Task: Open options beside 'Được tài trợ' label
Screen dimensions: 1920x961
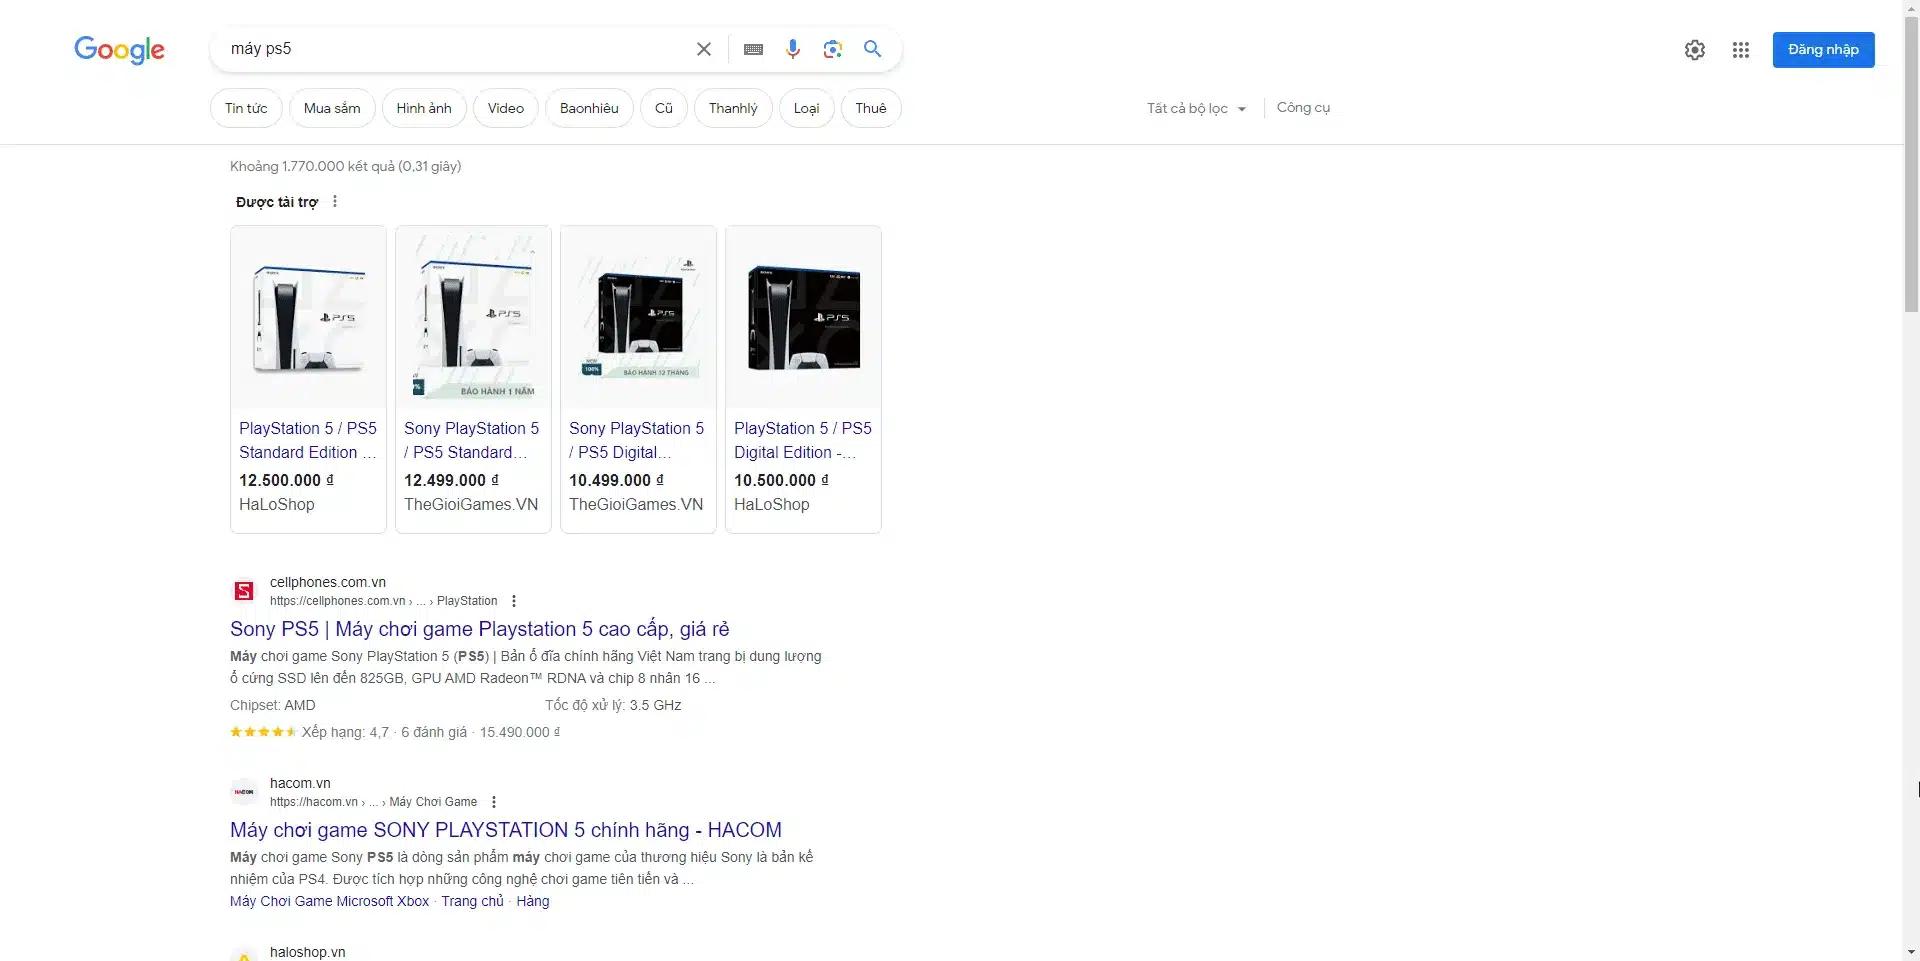Action: pos(335,202)
